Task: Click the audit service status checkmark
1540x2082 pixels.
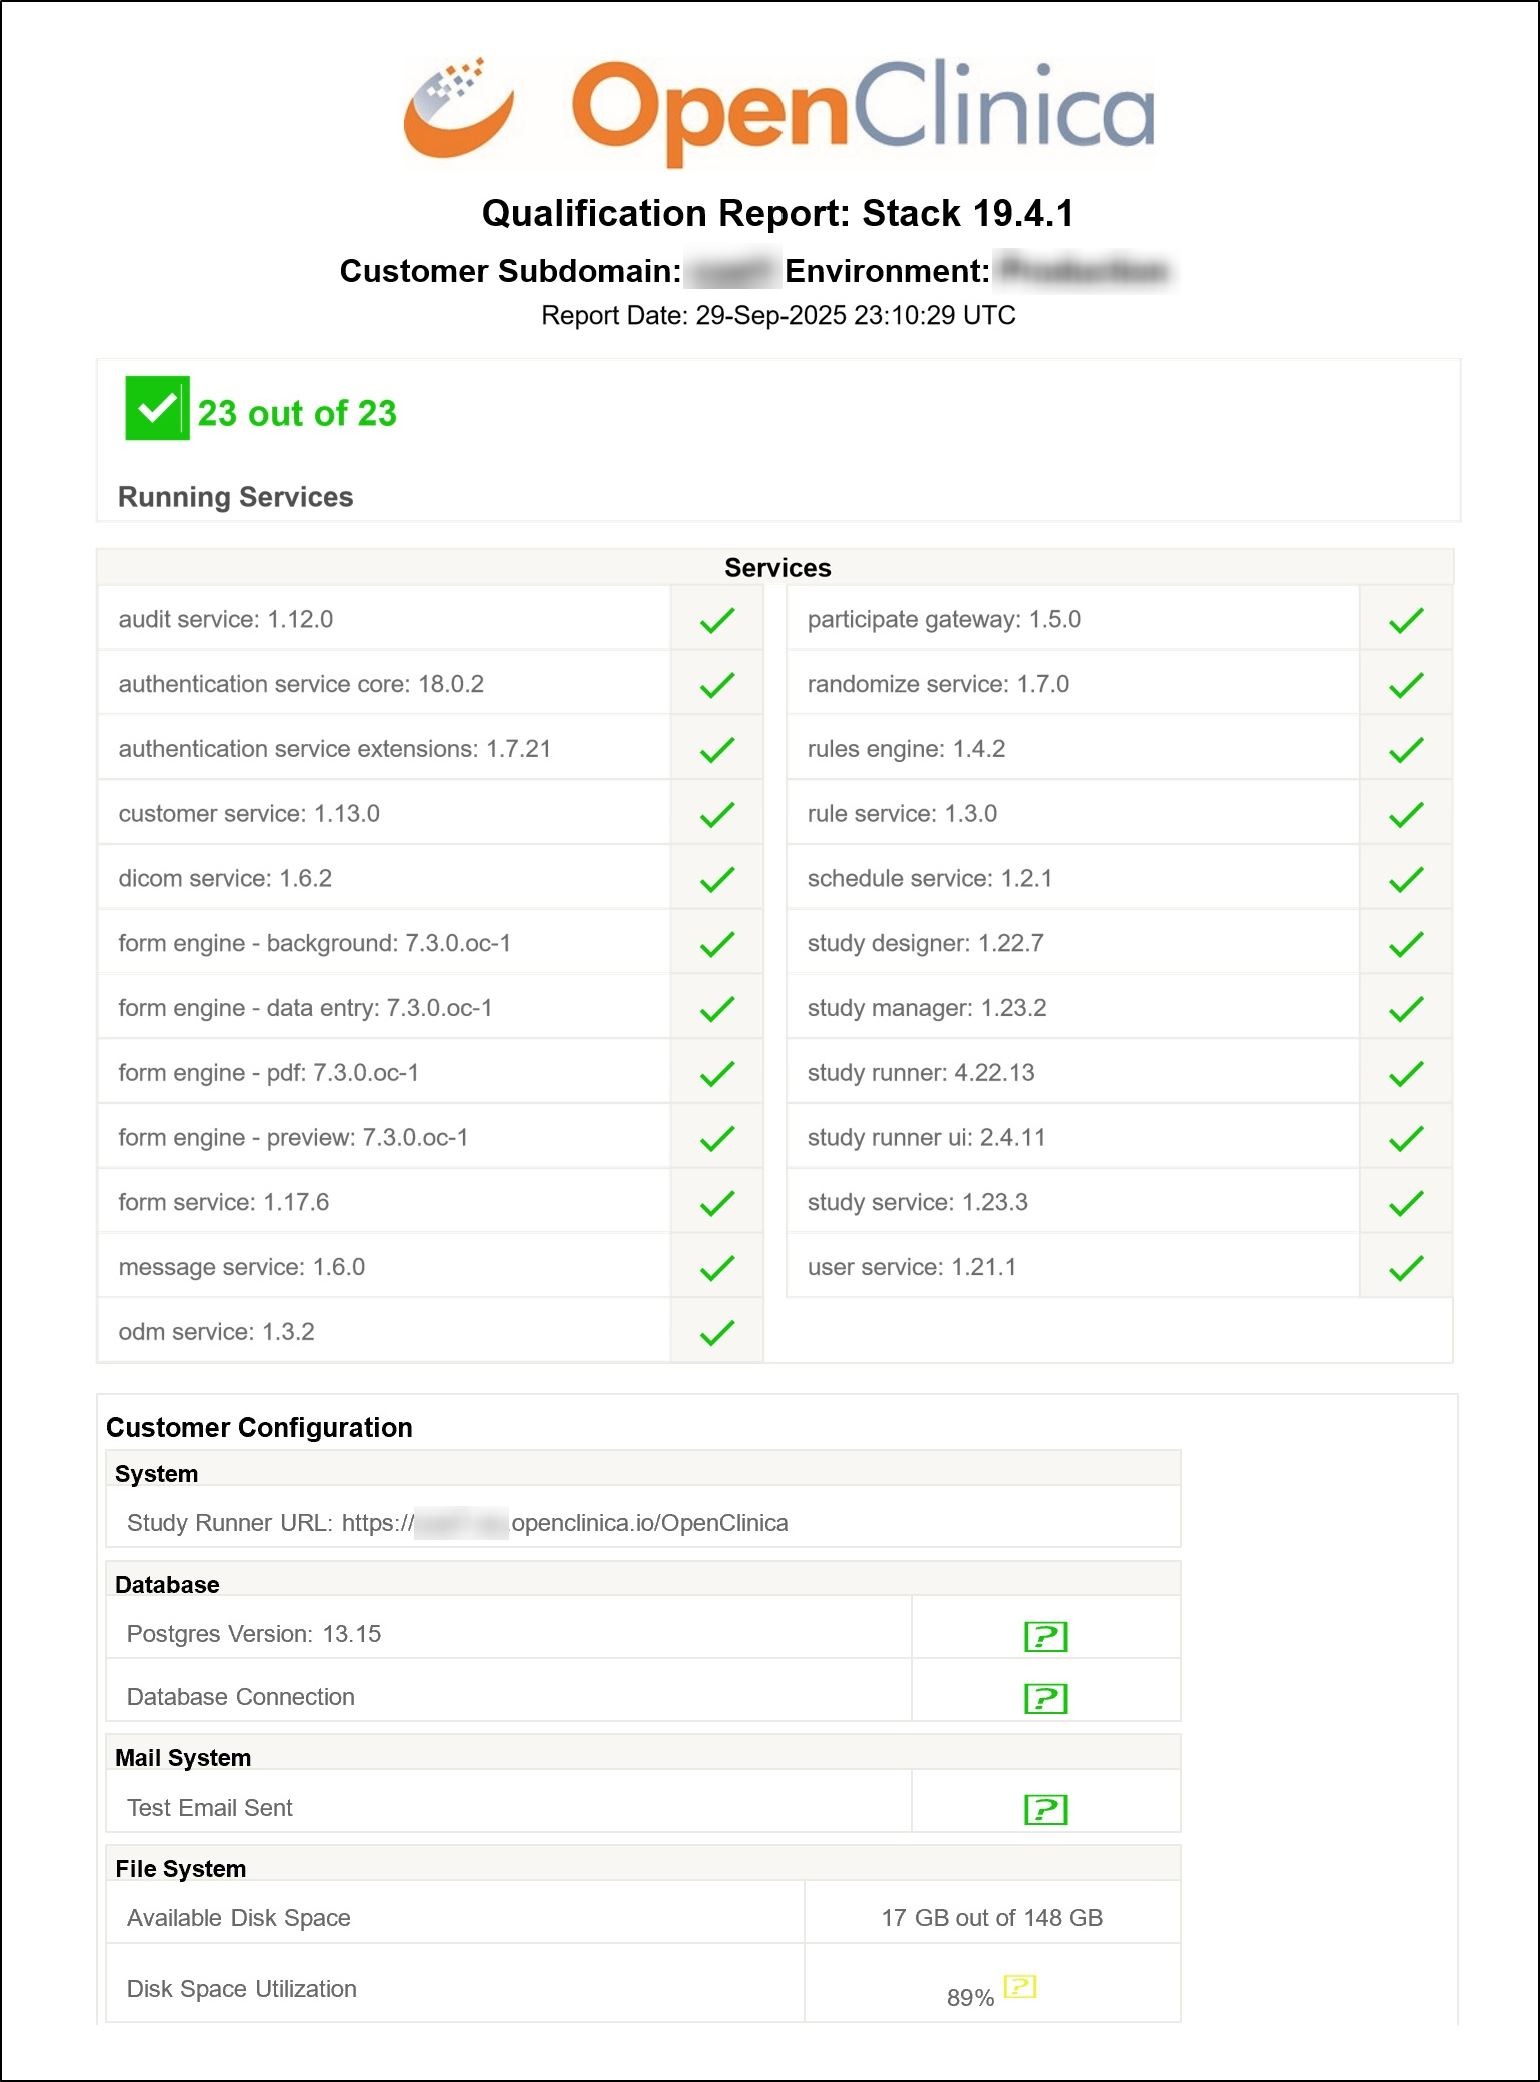Action: point(717,620)
